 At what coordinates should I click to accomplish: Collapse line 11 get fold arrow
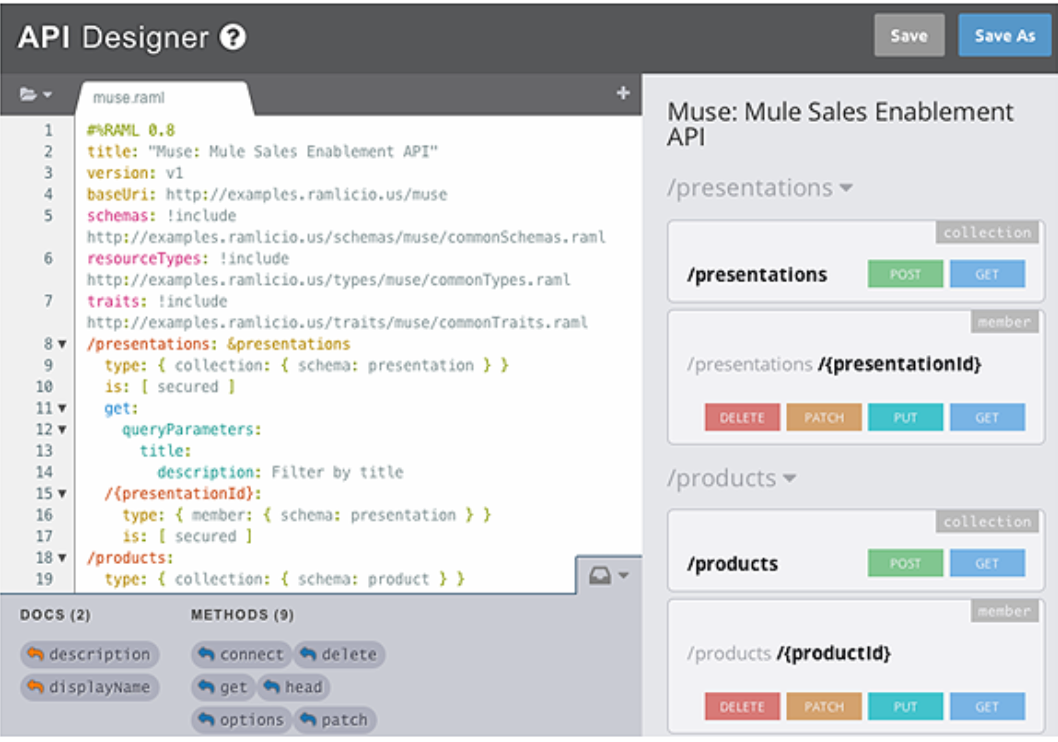62,408
